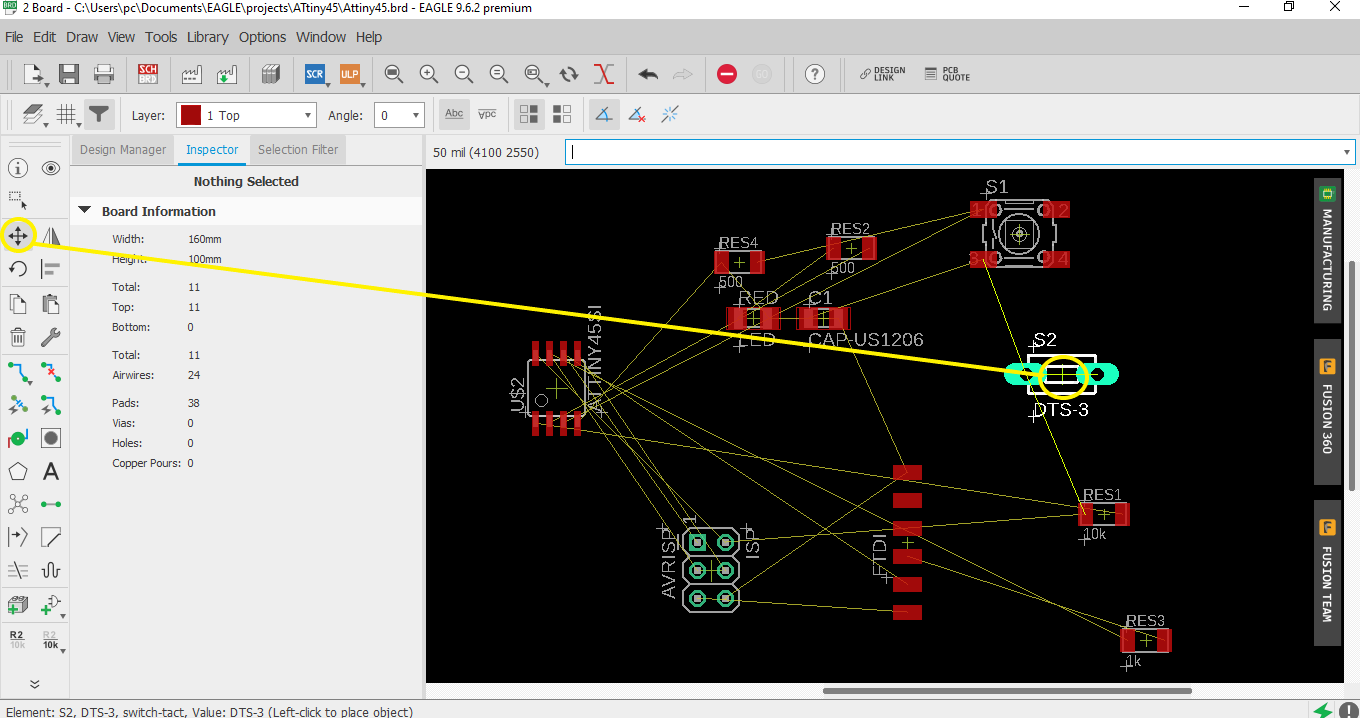Screen dimensions: 1360x718
Task: Click the red Stop command icon
Action: [727, 74]
